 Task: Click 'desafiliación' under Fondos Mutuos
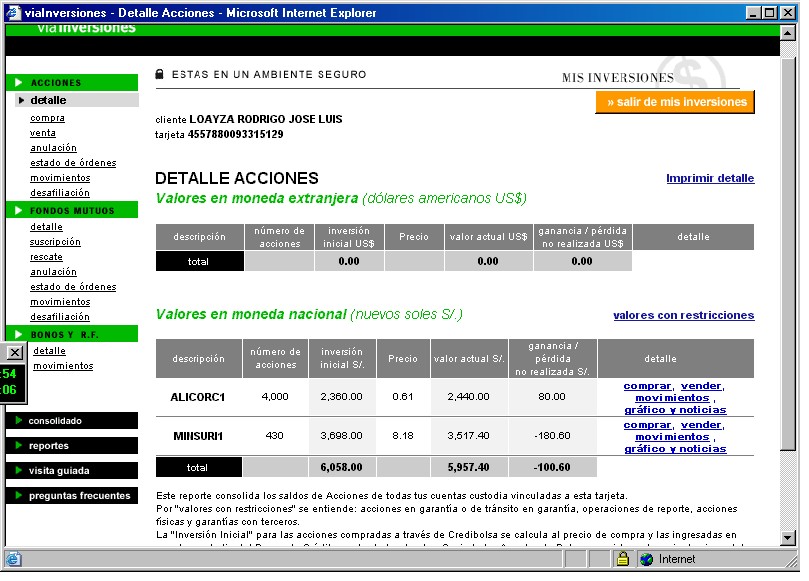[x=60, y=316]
